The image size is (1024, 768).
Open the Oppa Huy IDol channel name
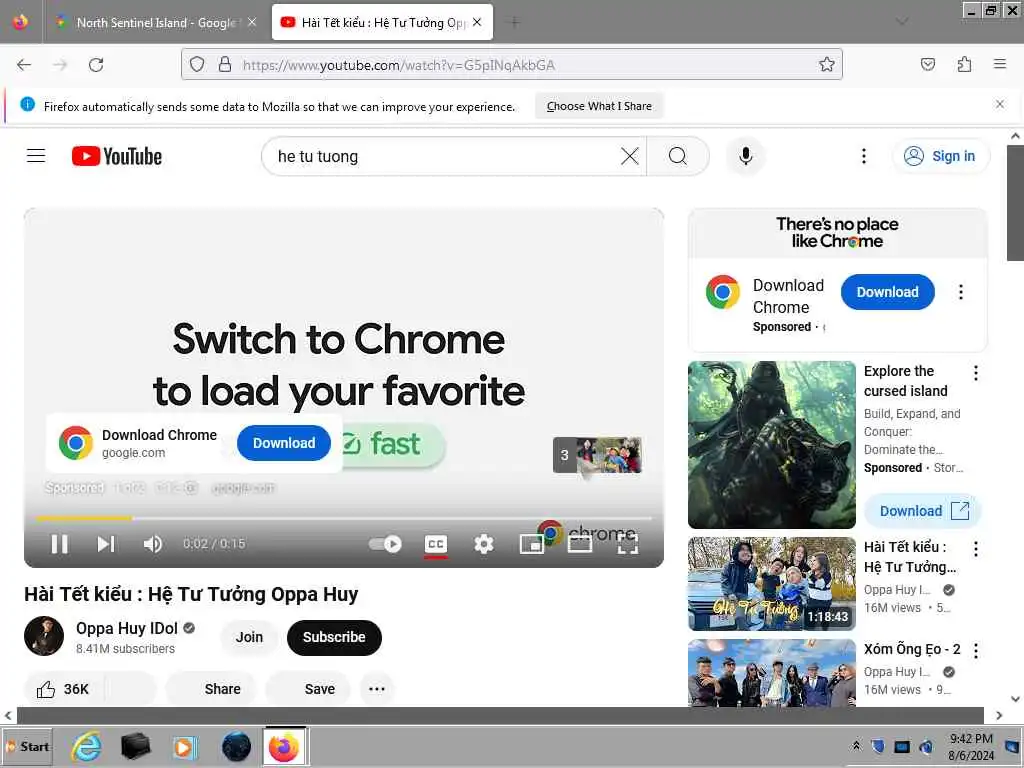(x=127, y=628)
